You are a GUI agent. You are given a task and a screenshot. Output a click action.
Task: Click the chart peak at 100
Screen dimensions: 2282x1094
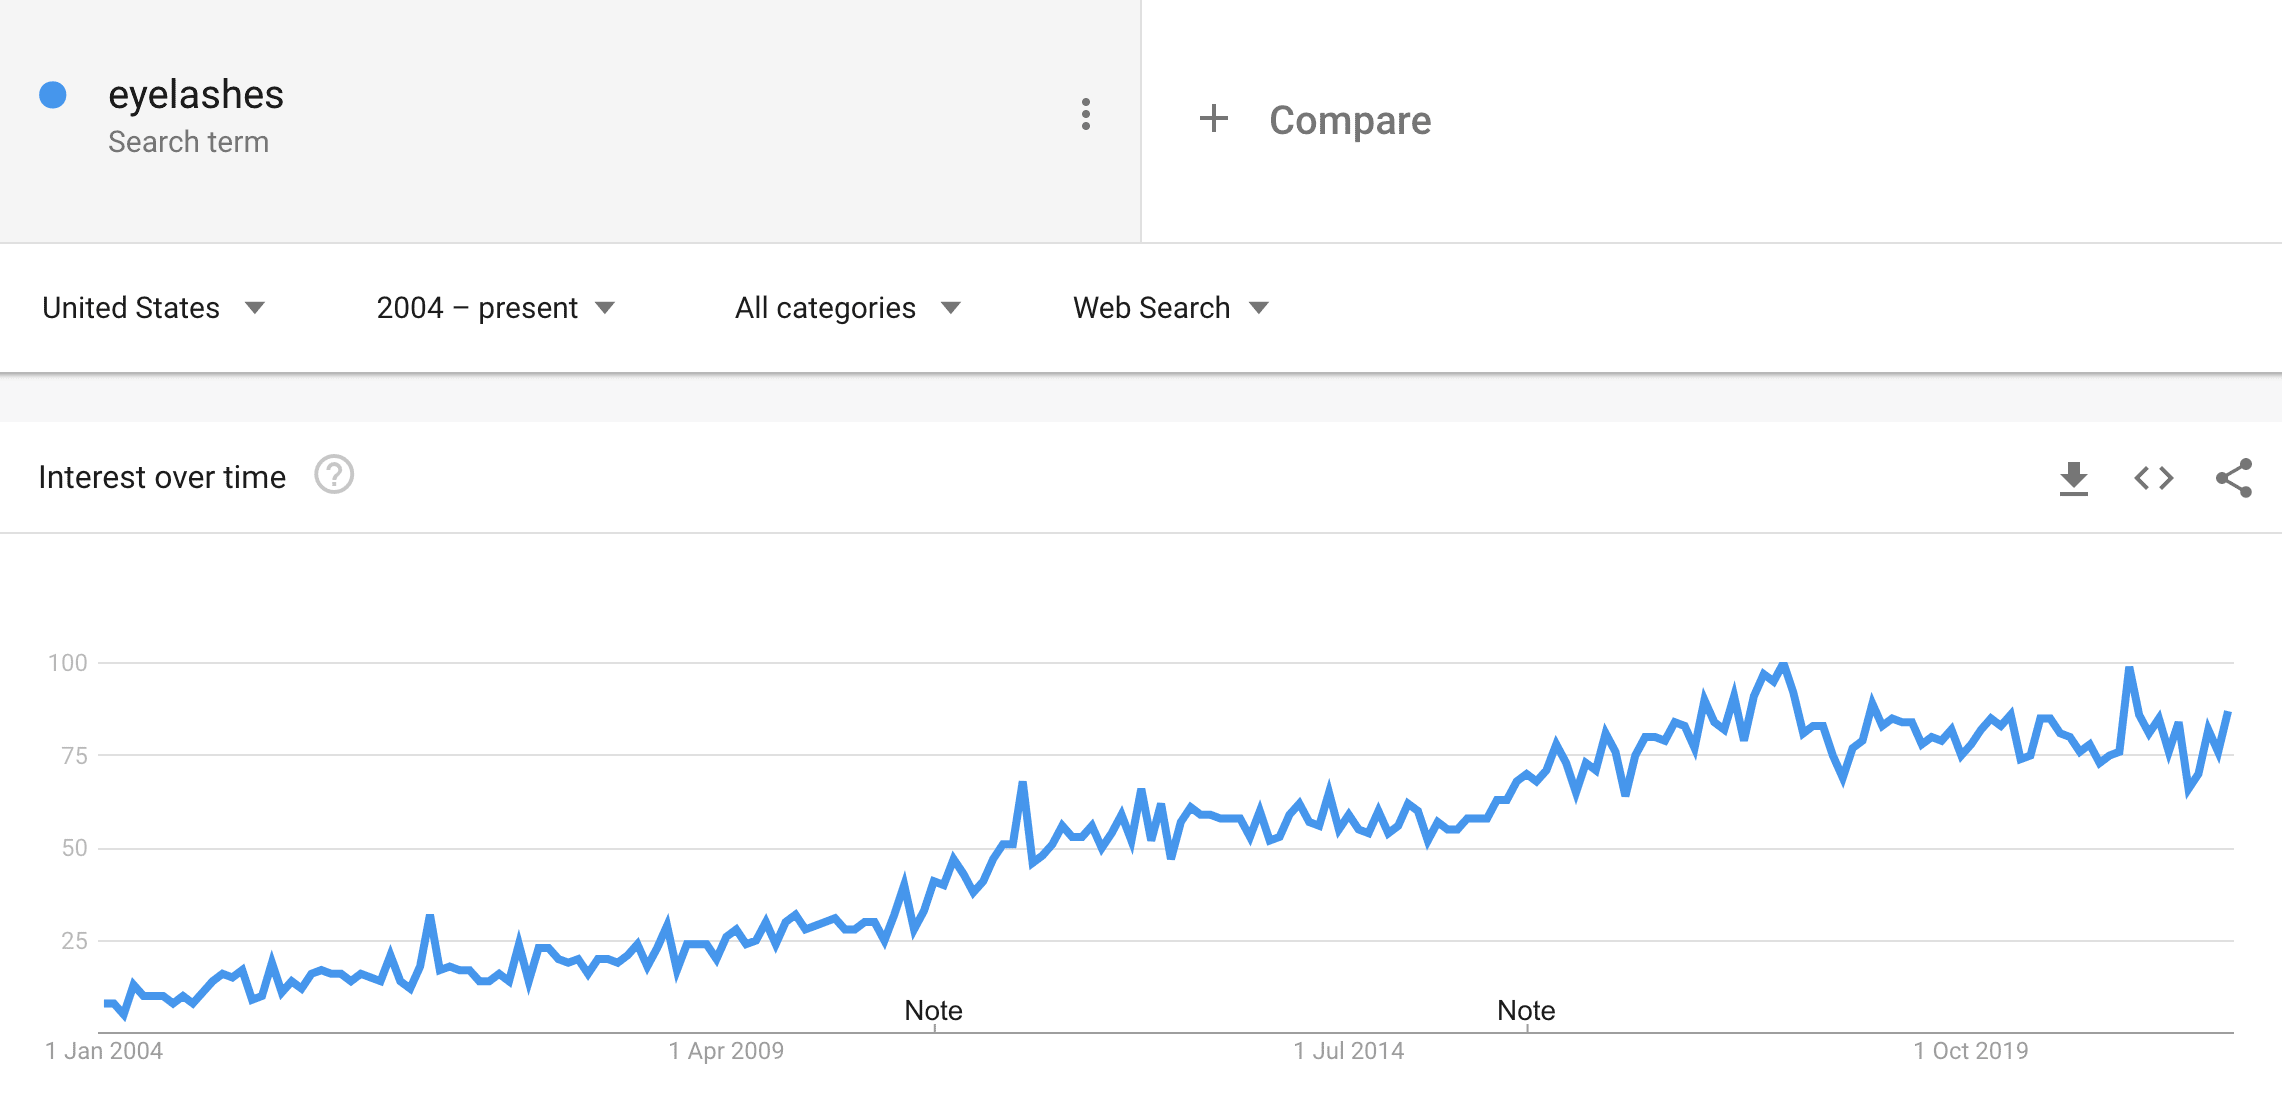tap(1783, 664)
